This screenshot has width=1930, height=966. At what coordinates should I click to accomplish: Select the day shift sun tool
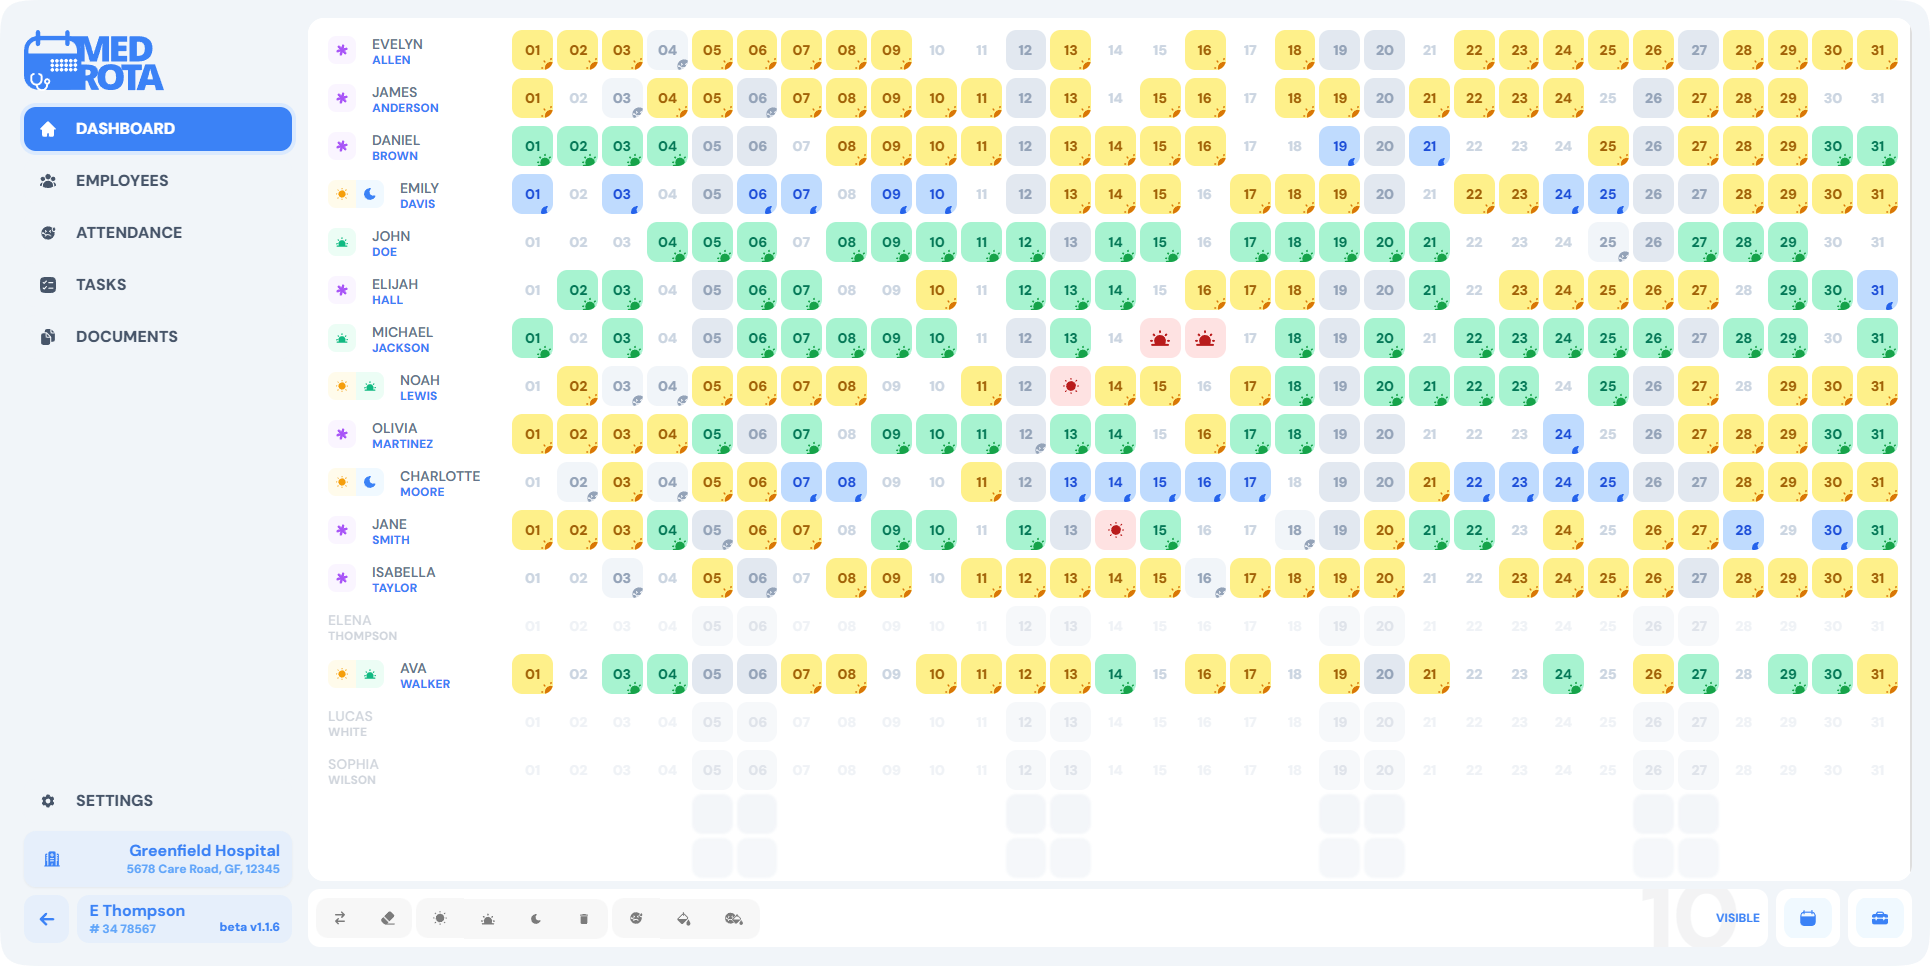pos(441,919)
